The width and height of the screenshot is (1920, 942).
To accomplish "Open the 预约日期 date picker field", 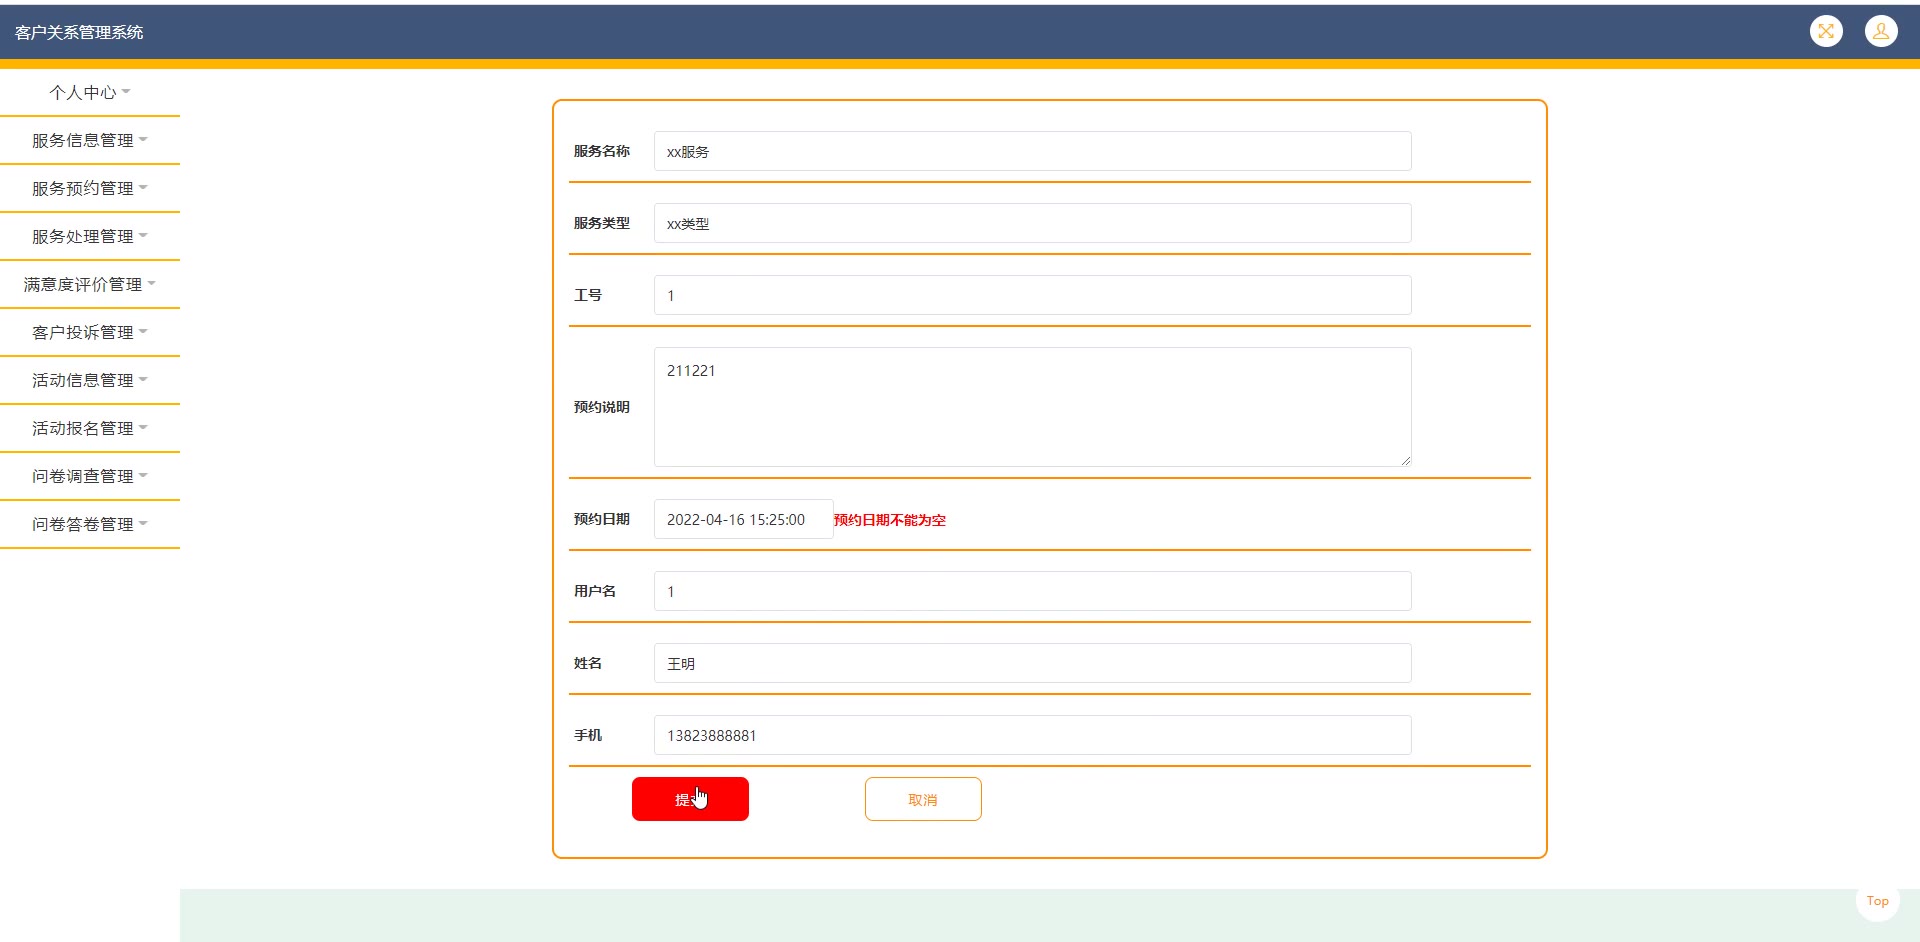I will click(743, 519).
